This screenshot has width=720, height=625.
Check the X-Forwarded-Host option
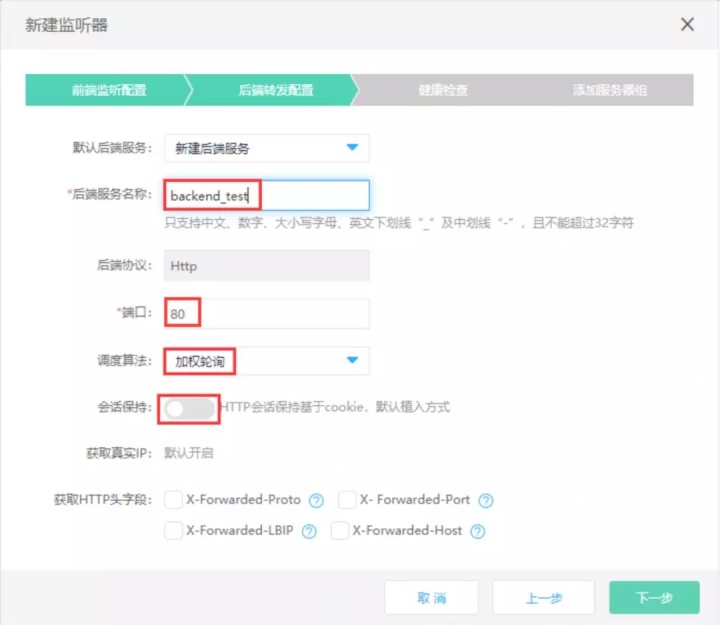tap(339, 531)
